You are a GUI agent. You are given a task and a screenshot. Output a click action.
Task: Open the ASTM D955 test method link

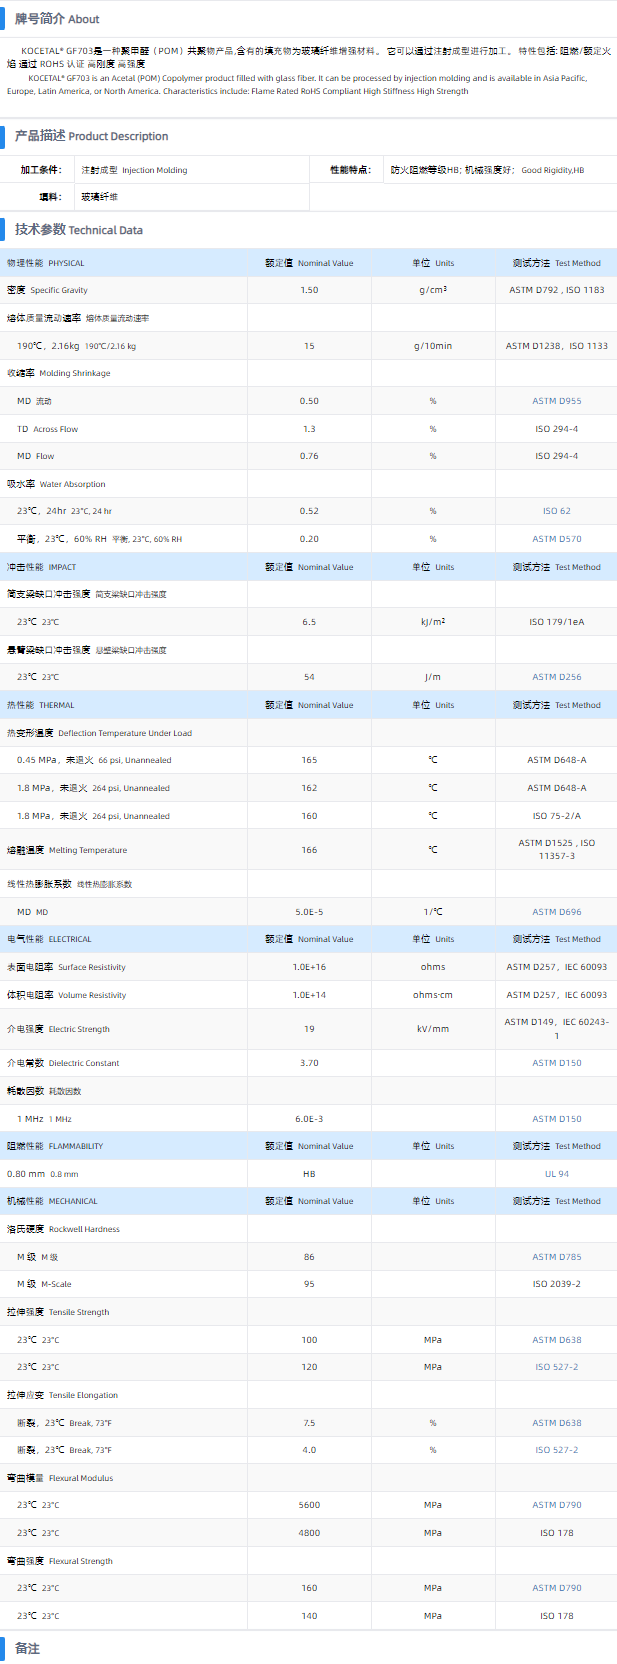click(556, 401)
